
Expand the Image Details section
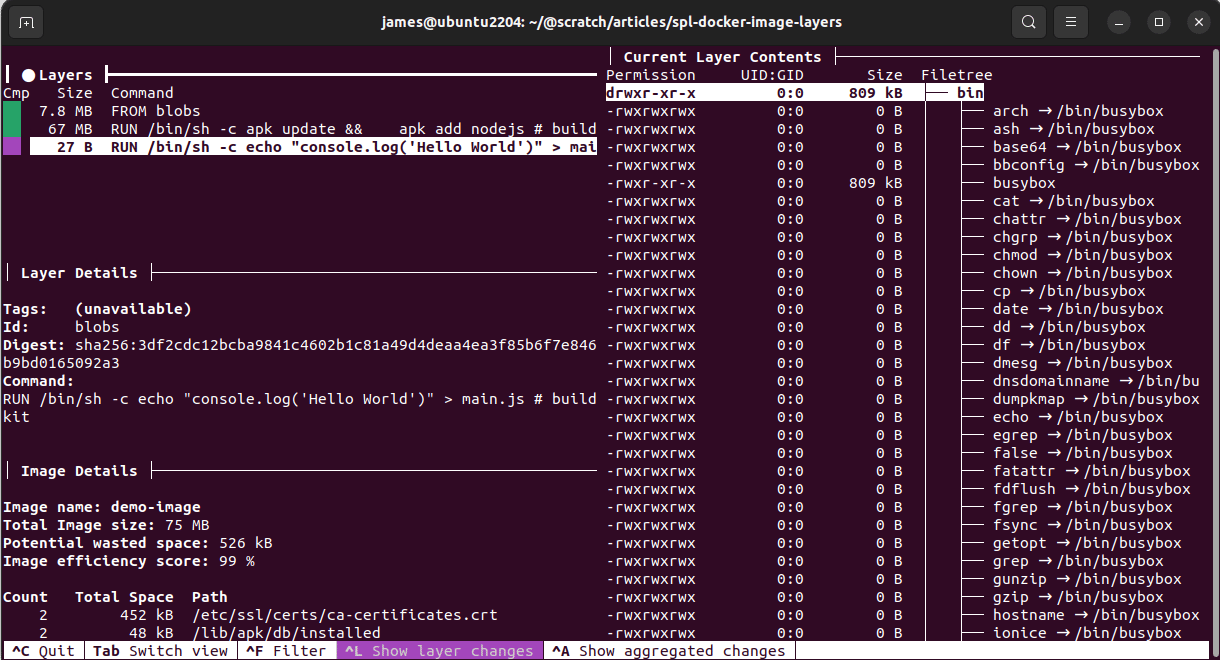(79, 470)
